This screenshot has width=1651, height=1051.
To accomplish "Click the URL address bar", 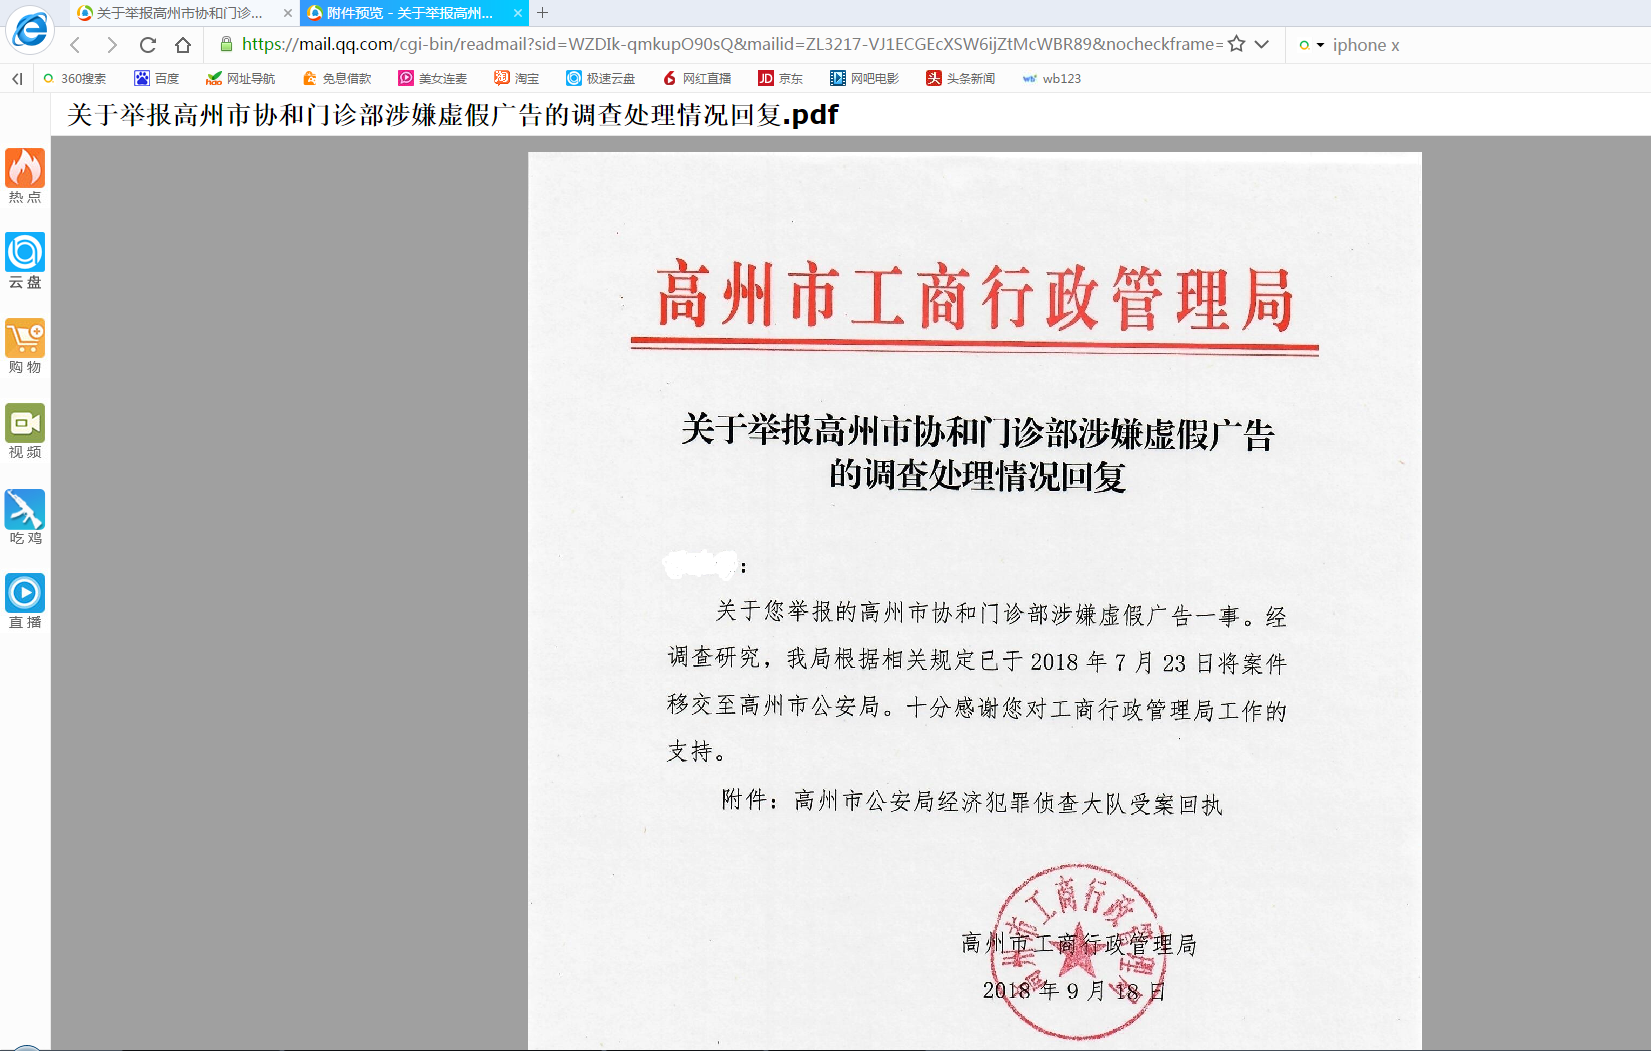I will (x=730, y=44).
